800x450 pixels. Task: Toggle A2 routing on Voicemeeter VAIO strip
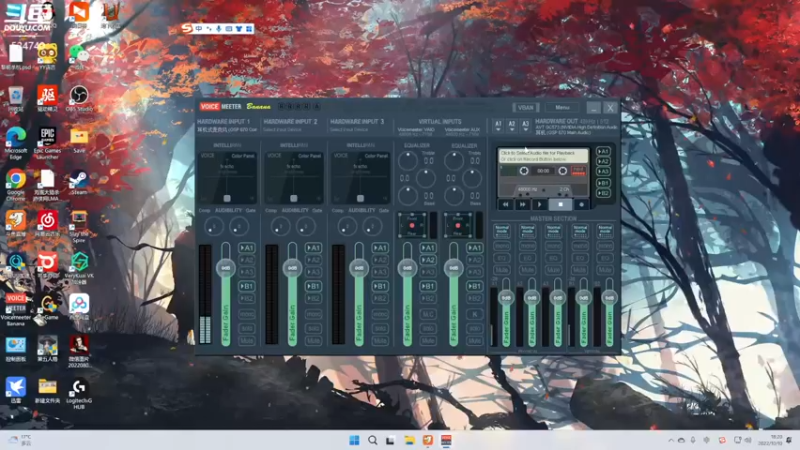coord(428,260)
